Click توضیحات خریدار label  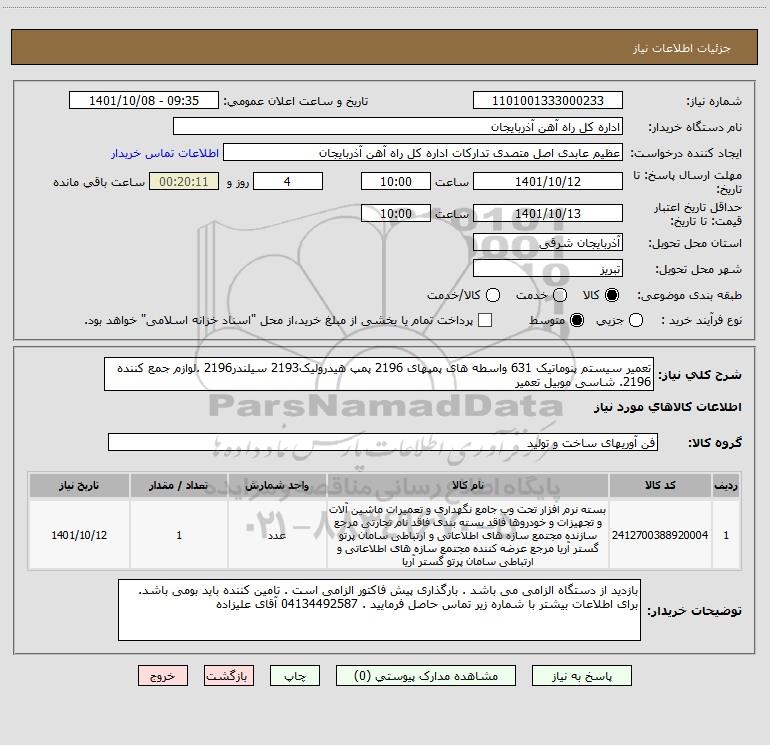click(x=694, y=611)
